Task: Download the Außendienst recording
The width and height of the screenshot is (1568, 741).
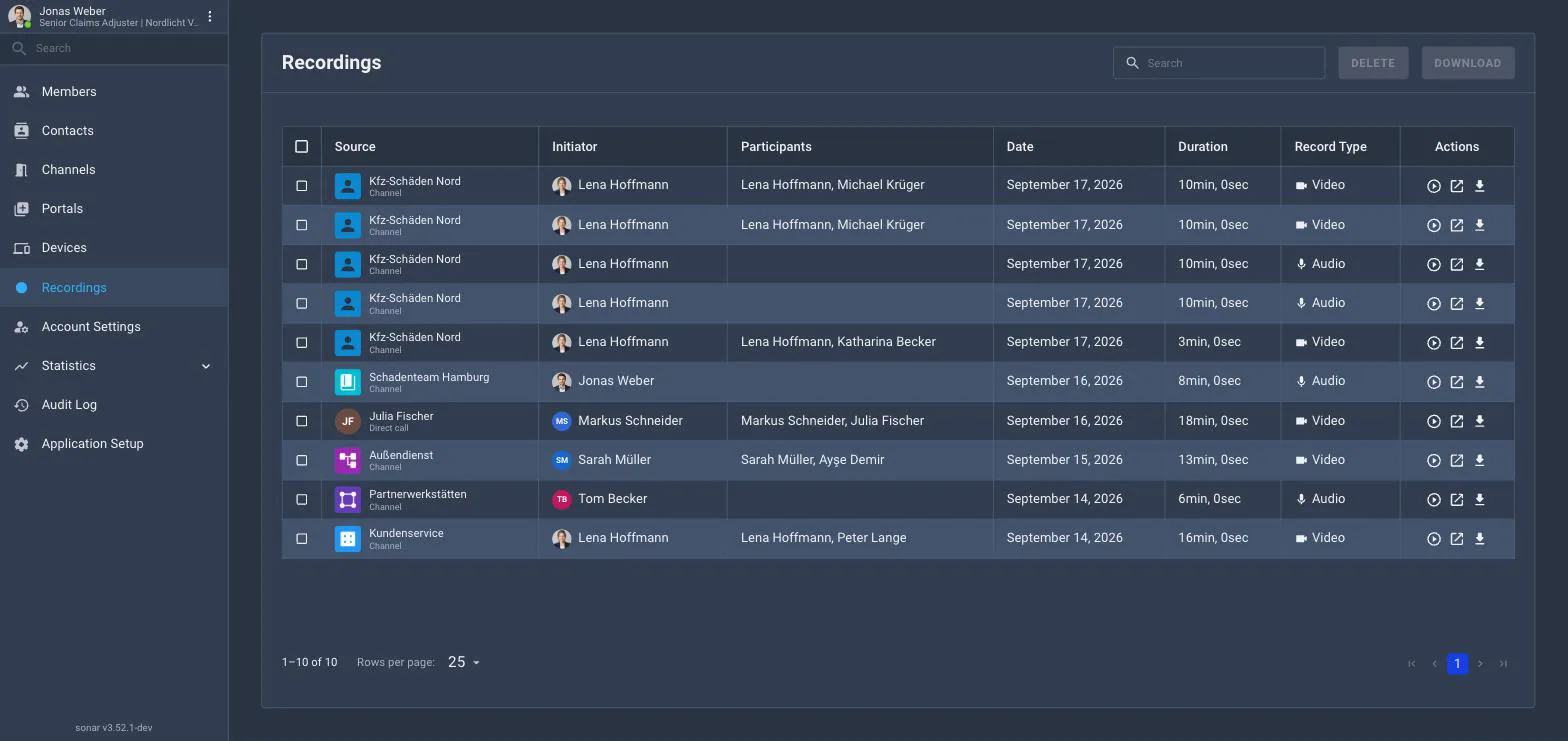Action: pos(1480,460)
